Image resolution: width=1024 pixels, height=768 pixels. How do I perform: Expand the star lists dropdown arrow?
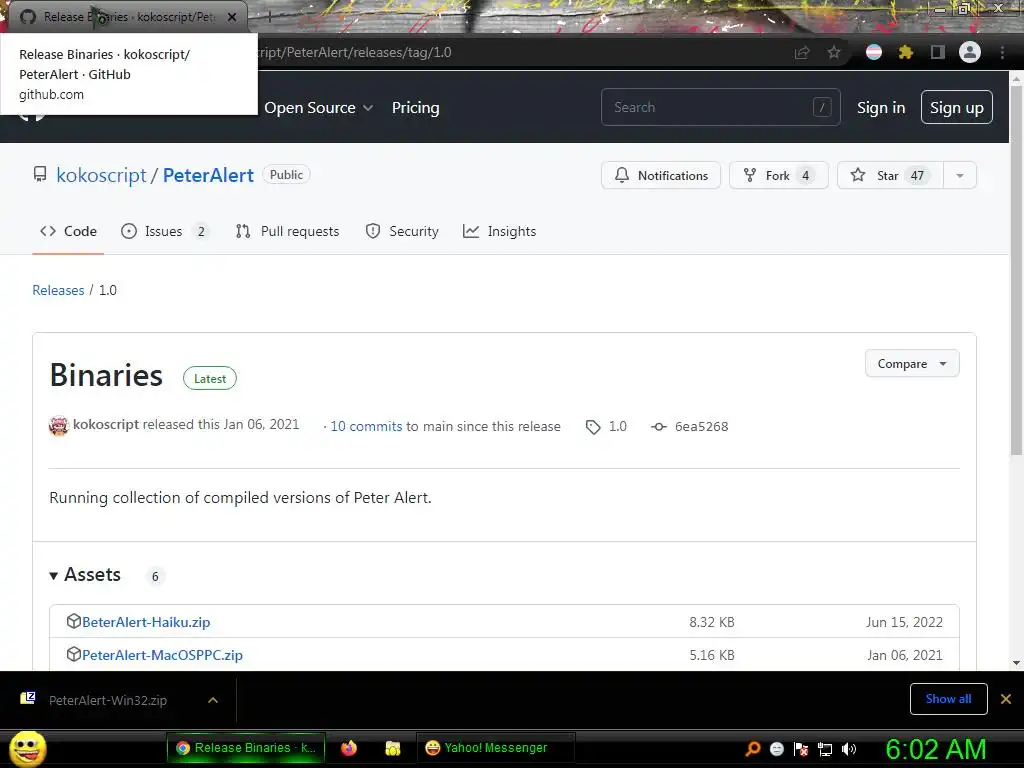[960, 175]
